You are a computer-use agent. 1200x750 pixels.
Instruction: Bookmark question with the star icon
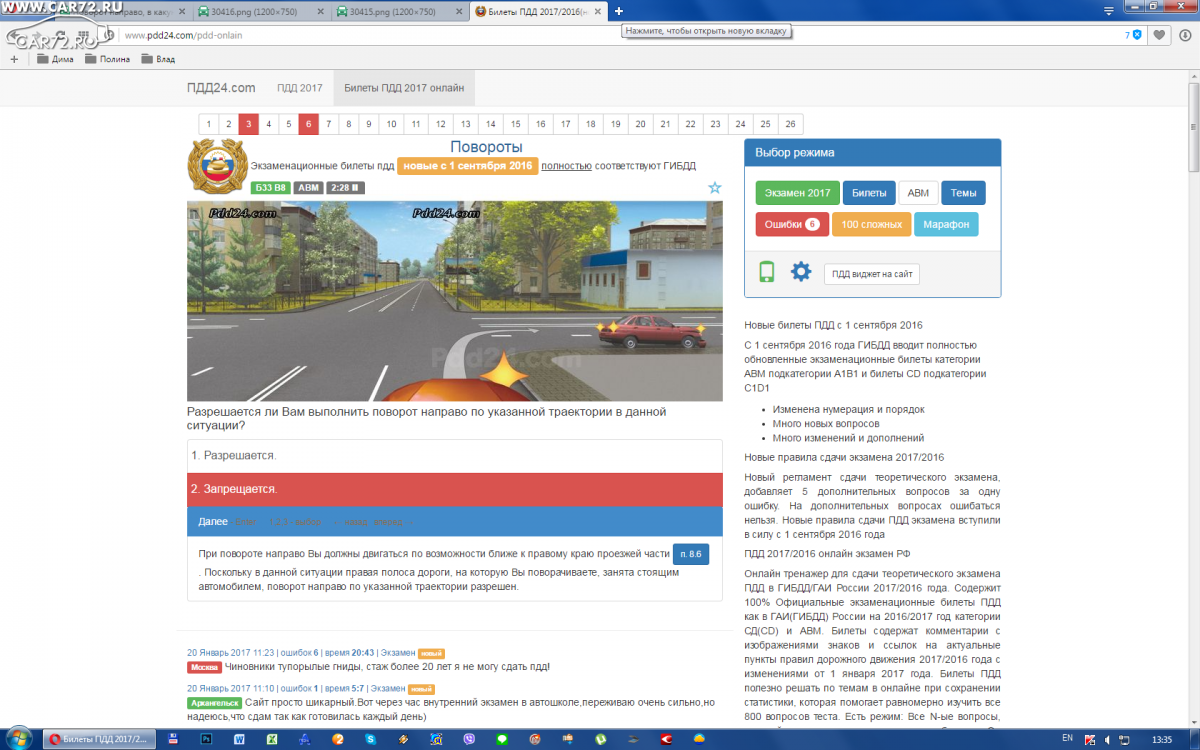click(714, 187)
